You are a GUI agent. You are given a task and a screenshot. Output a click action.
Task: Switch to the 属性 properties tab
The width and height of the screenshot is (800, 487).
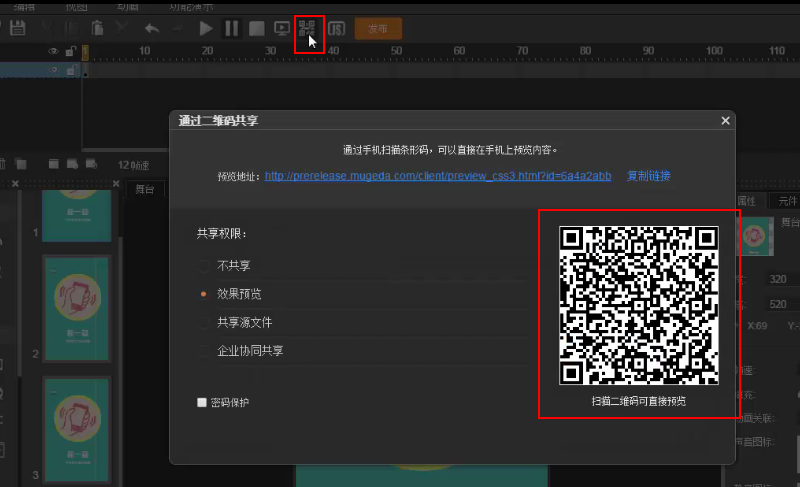coord(746,201)
